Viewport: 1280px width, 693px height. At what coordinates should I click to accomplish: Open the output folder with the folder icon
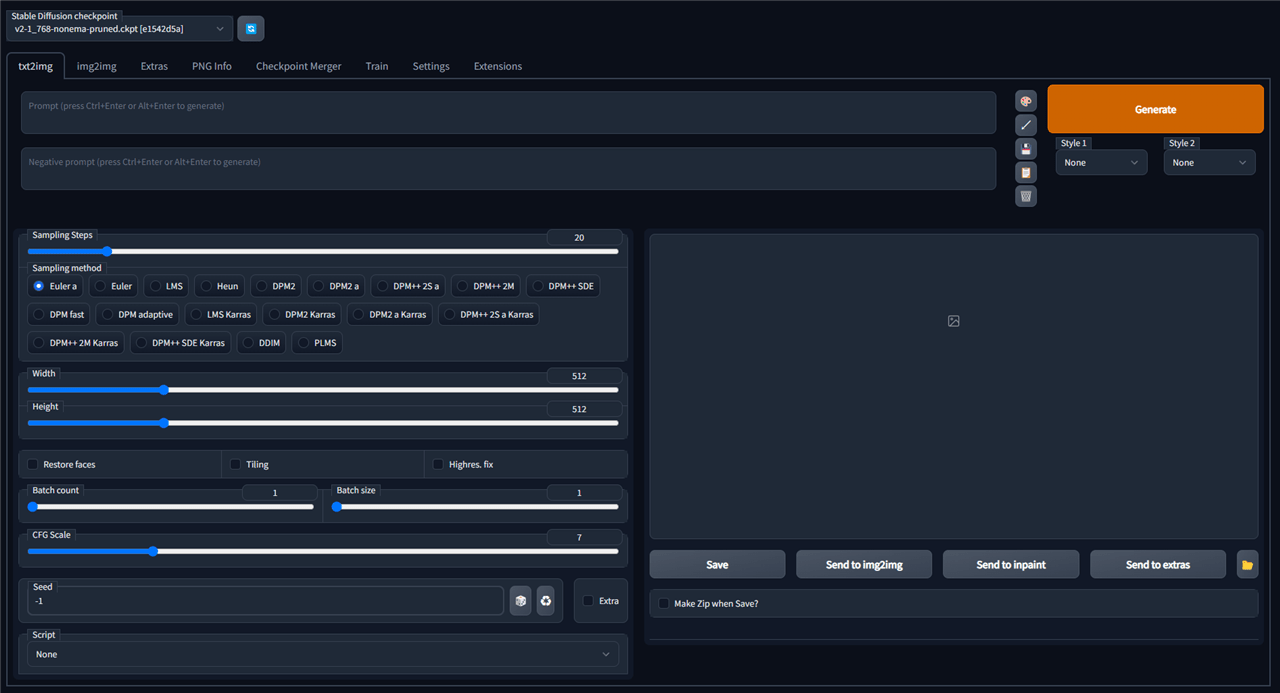tap(1247, 564)
